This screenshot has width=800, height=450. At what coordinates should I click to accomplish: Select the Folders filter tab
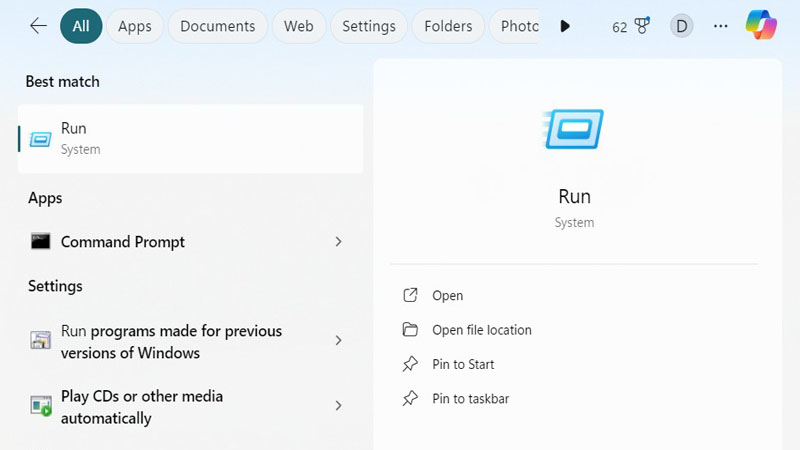(x=449, y=26)
